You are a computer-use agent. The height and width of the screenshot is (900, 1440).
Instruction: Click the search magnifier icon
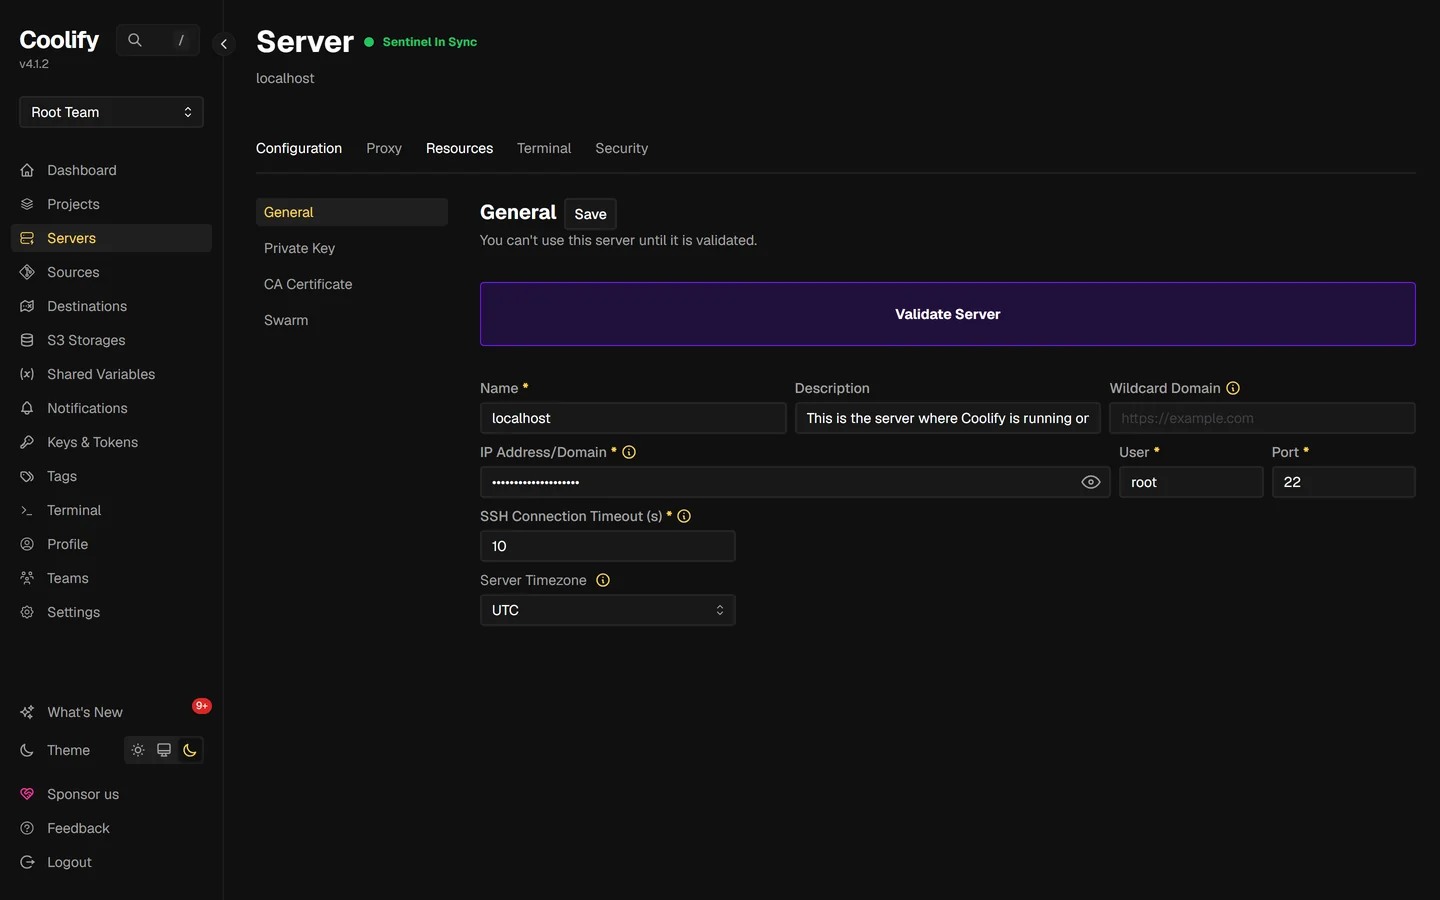(x=135, y=40)
